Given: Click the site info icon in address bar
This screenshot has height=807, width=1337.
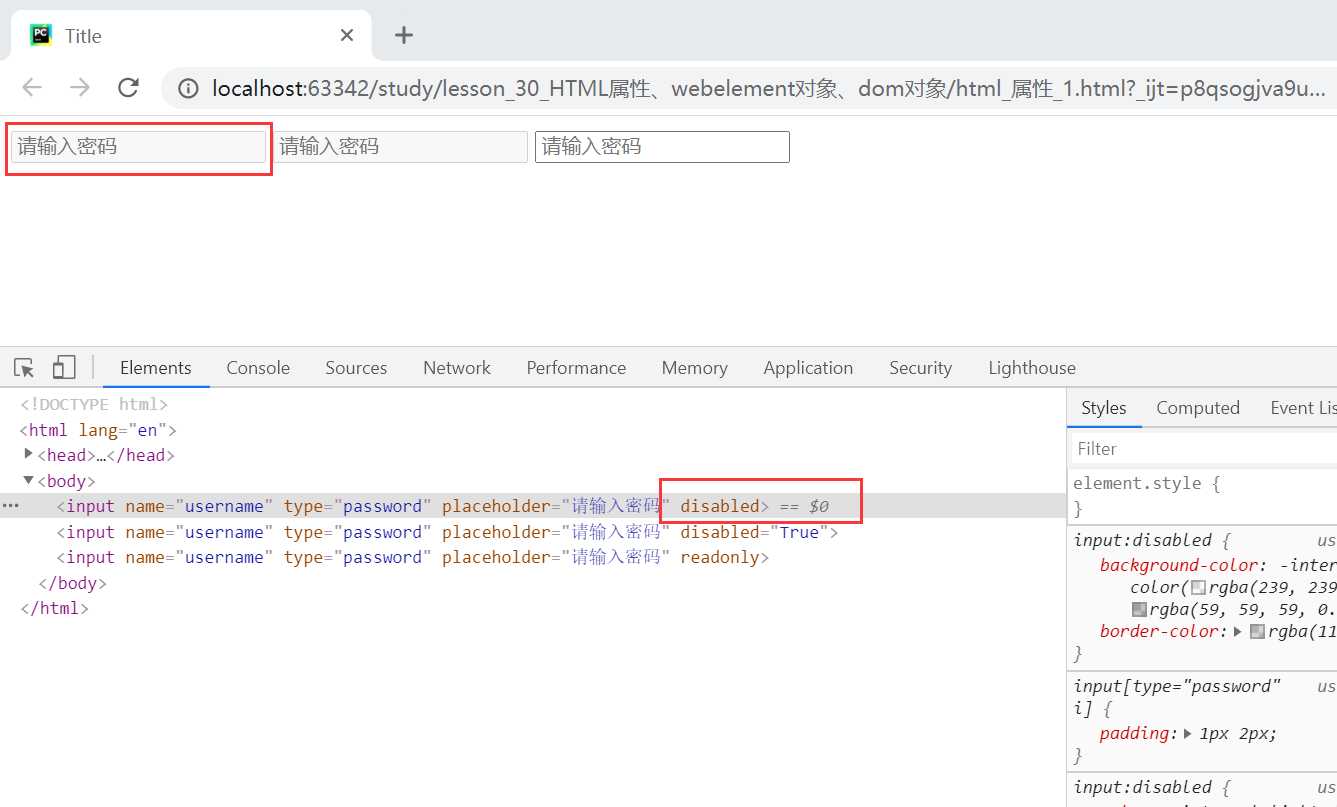Looking at the screenshot, I should coord(188,89).
